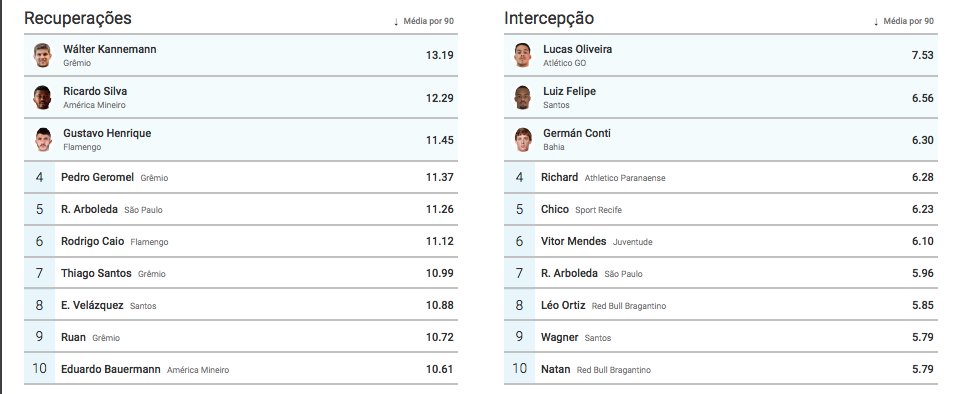
Task: Open Thiago Santos row in Recuperações
Action: coord(240,273)
